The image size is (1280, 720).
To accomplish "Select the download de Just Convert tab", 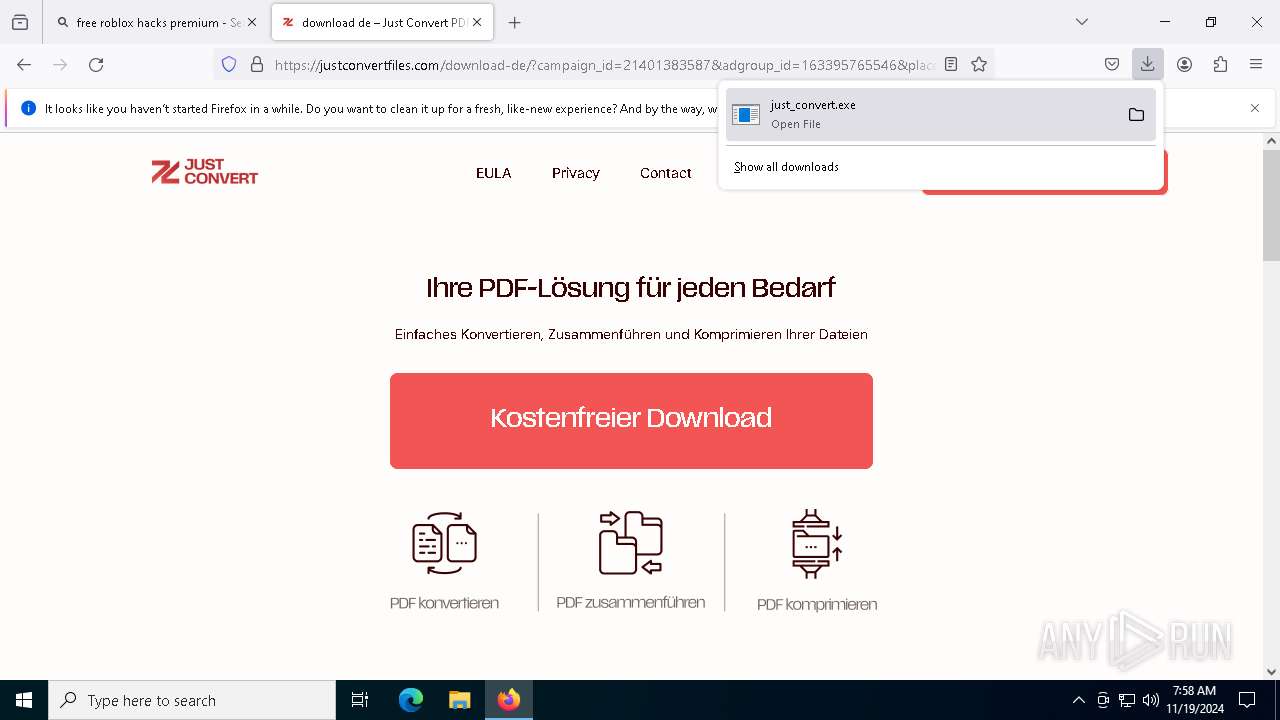I will point(382,22).
